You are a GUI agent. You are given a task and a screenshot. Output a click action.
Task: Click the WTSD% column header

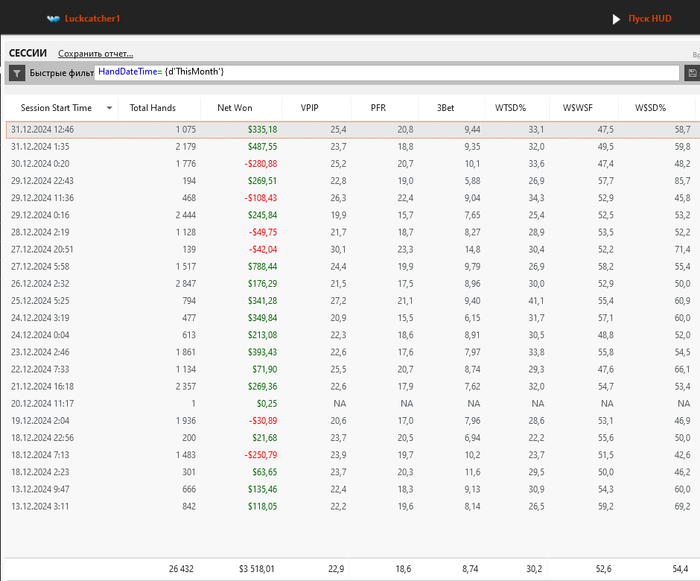[x=513, y=108]
